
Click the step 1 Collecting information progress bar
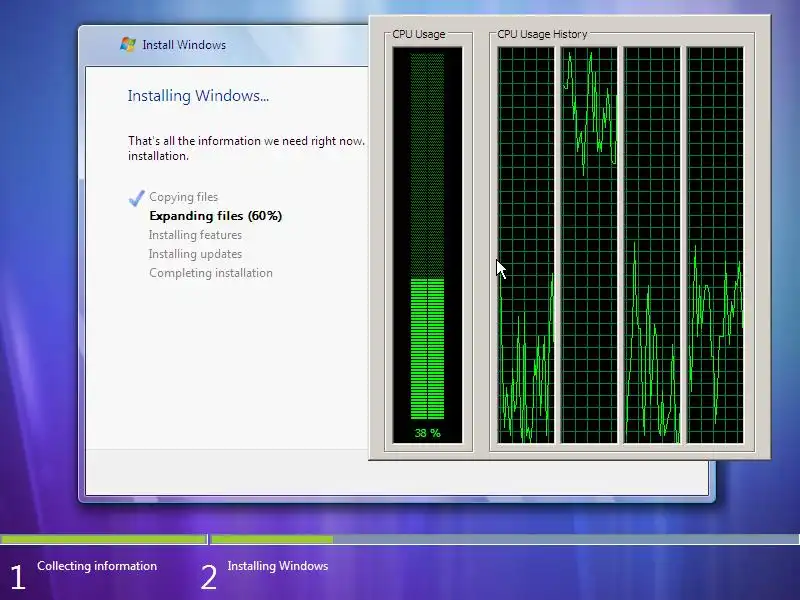tap(104, 539)
